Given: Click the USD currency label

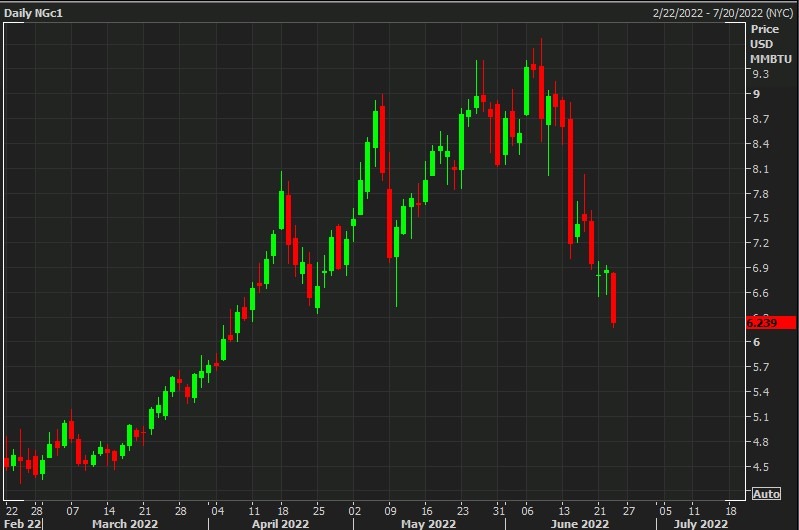Looking at the screenshot, I should click(761, 44).
